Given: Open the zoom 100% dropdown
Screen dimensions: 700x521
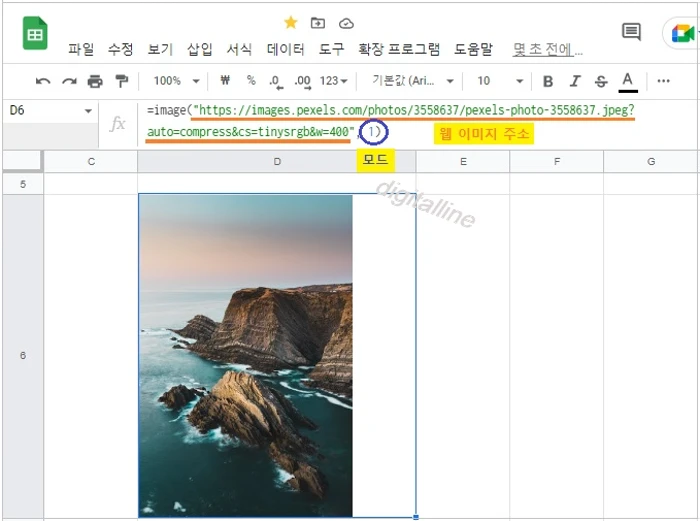Looking at the screenshot, I should pos(176,81).
